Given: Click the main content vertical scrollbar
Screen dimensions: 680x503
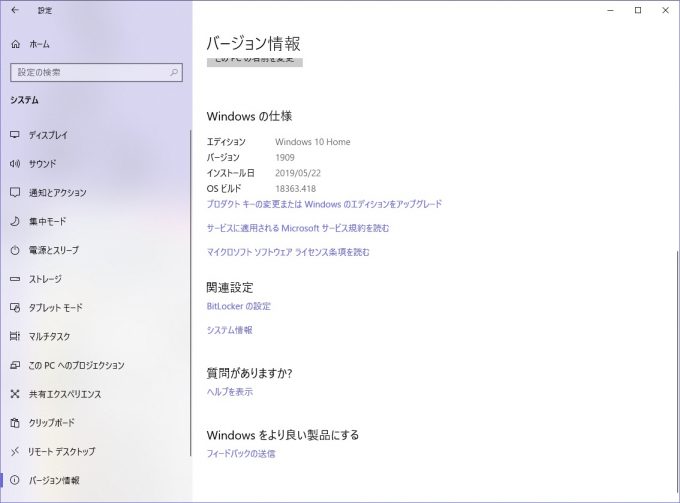Looking at the screenshot, I should 677,373.
